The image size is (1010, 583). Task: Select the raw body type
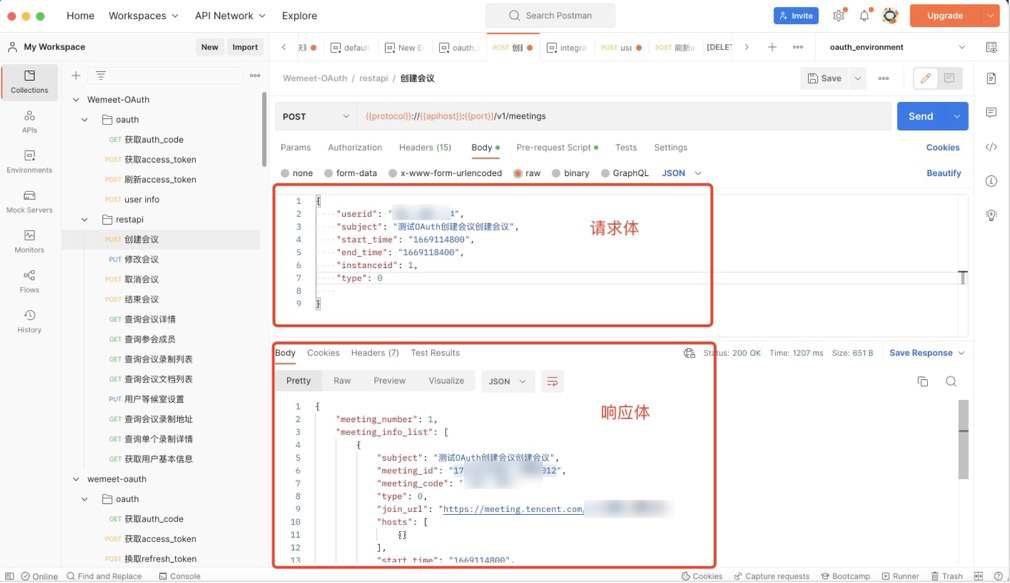[x=527, y=173]
